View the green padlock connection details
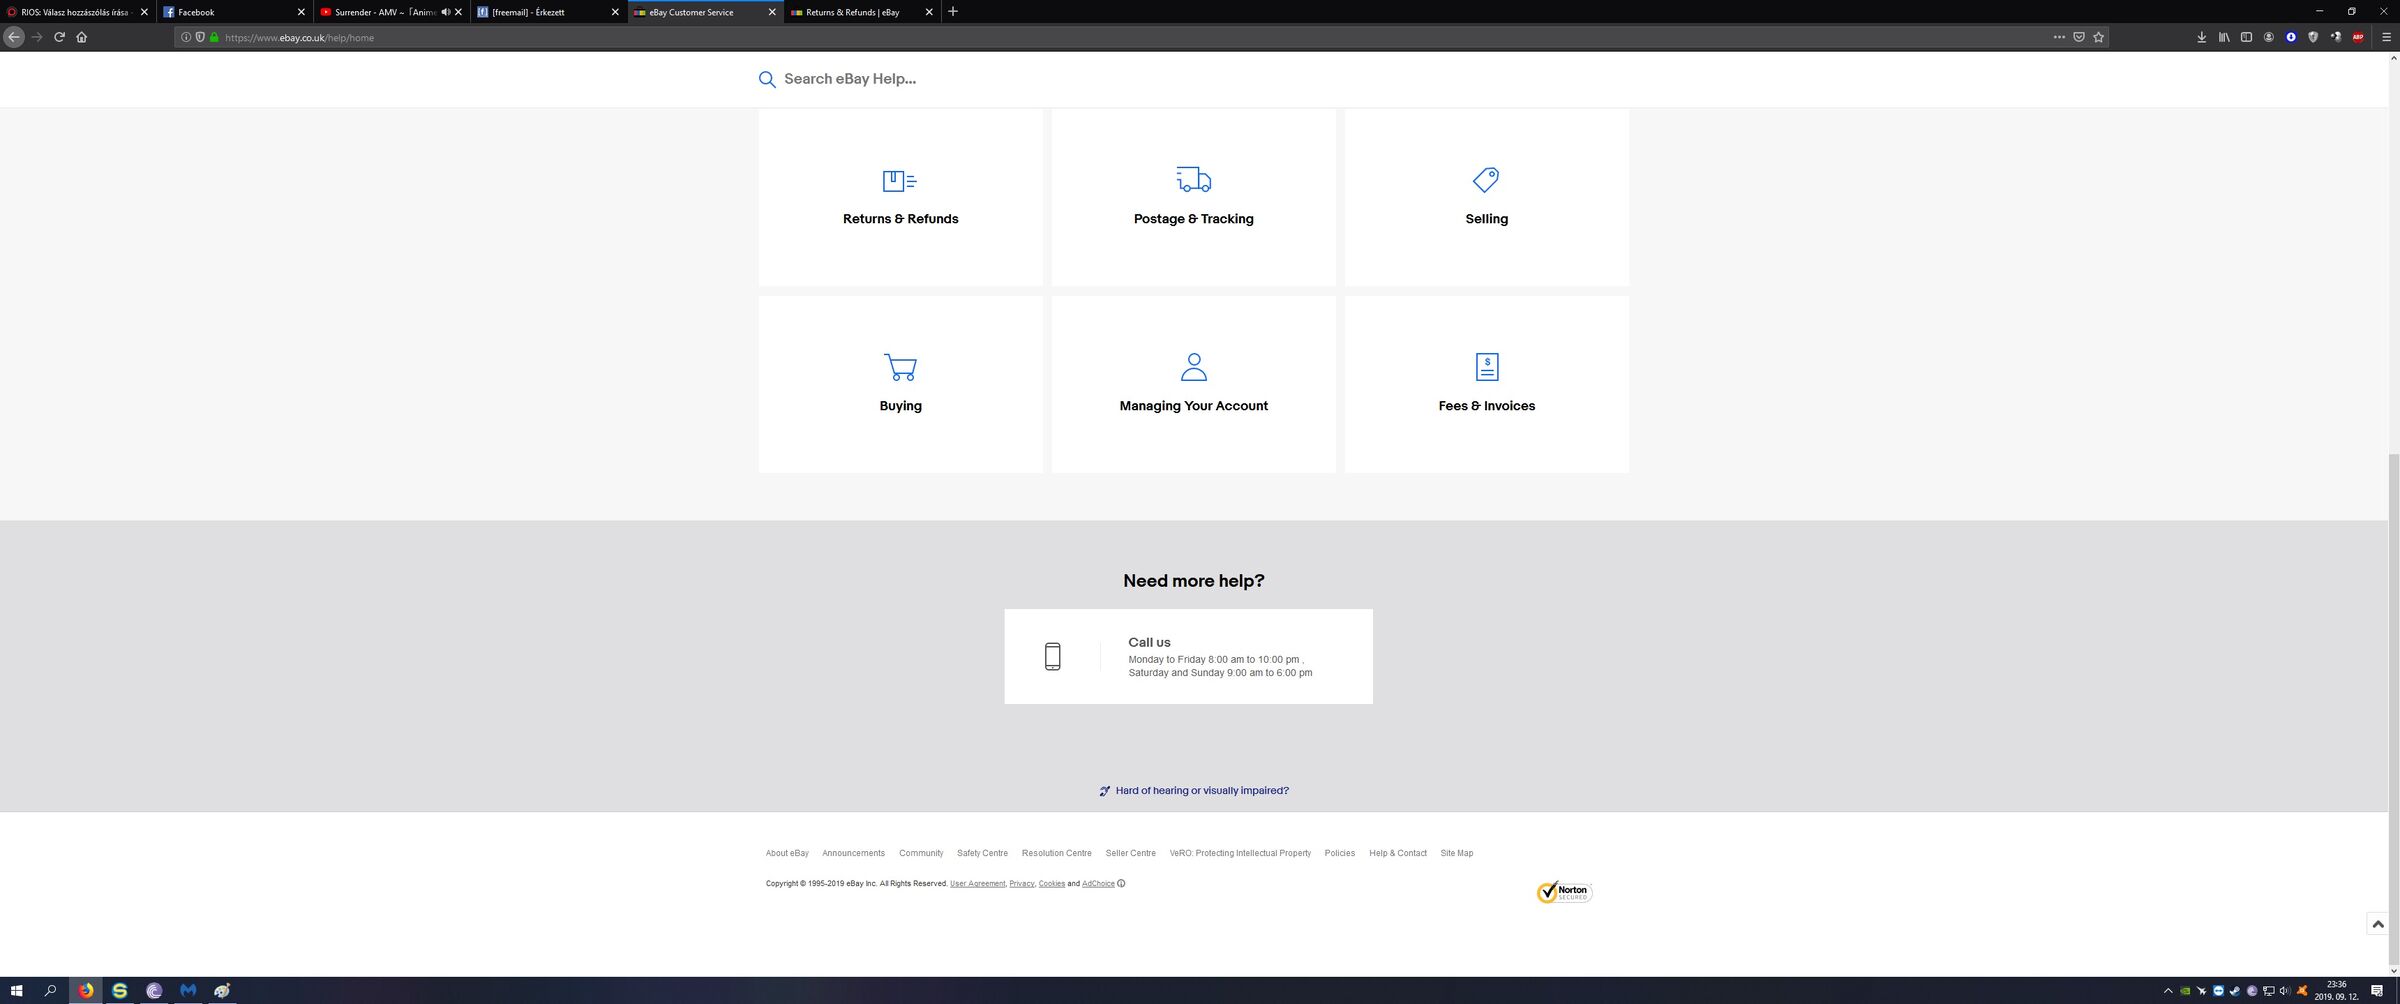The height and width of the screenshot is (1004, 2400). [x=214, y=37]
